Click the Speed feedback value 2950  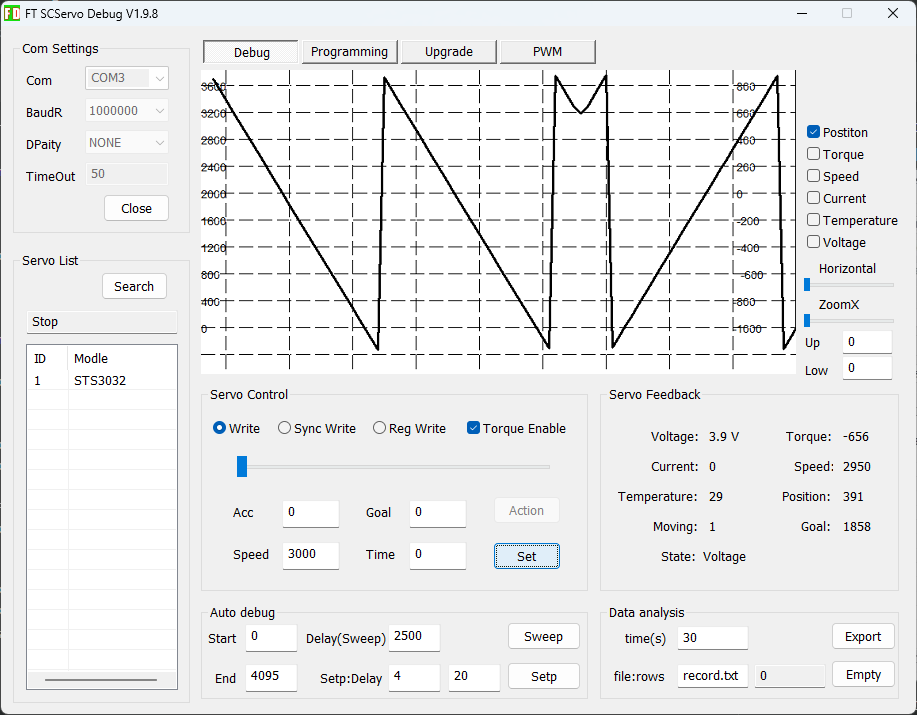pyautogui.click(x=856, y=467)
